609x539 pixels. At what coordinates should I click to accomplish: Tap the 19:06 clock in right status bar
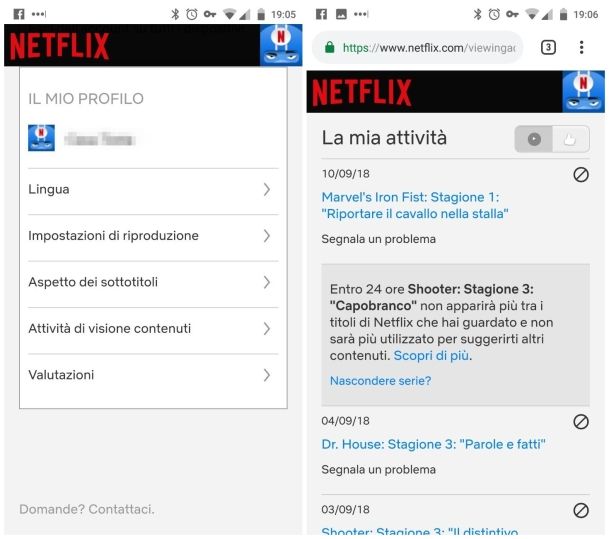586,15
